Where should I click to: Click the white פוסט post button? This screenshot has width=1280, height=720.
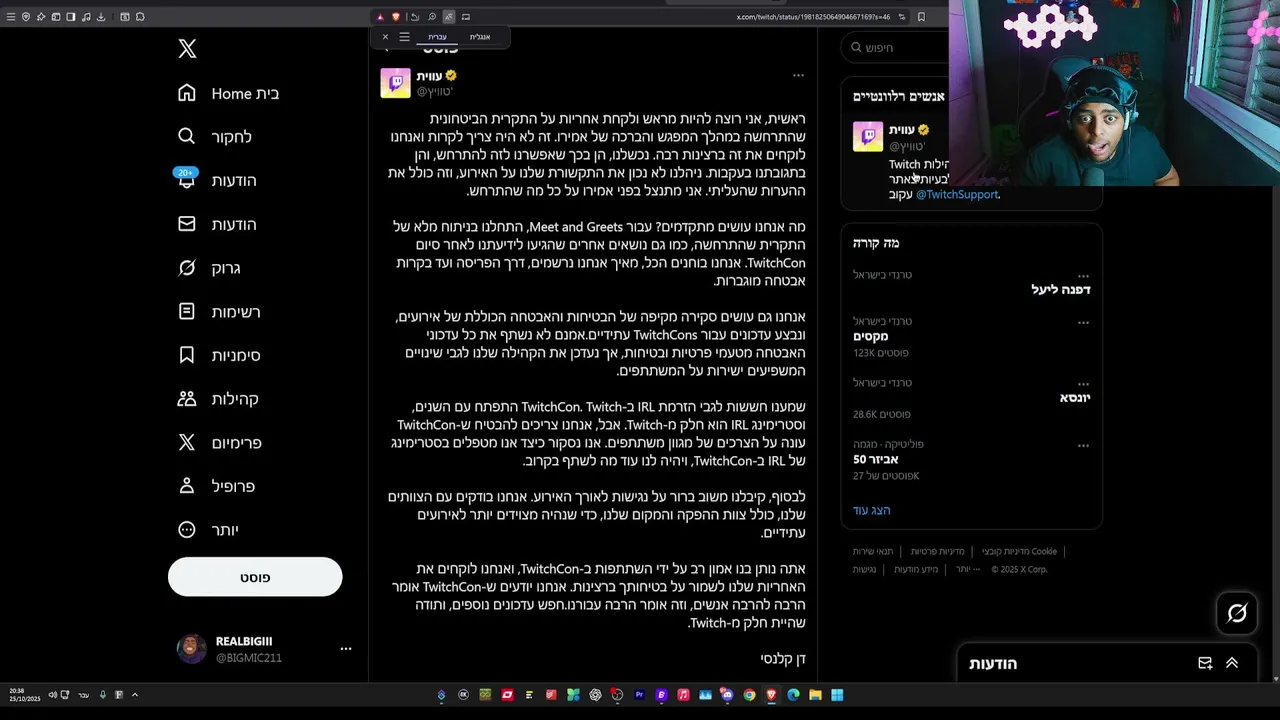pyautogui.click(x=255, y=577)
